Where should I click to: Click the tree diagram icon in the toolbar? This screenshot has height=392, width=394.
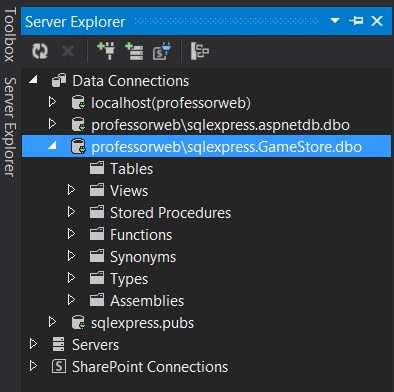click(200, 51)
